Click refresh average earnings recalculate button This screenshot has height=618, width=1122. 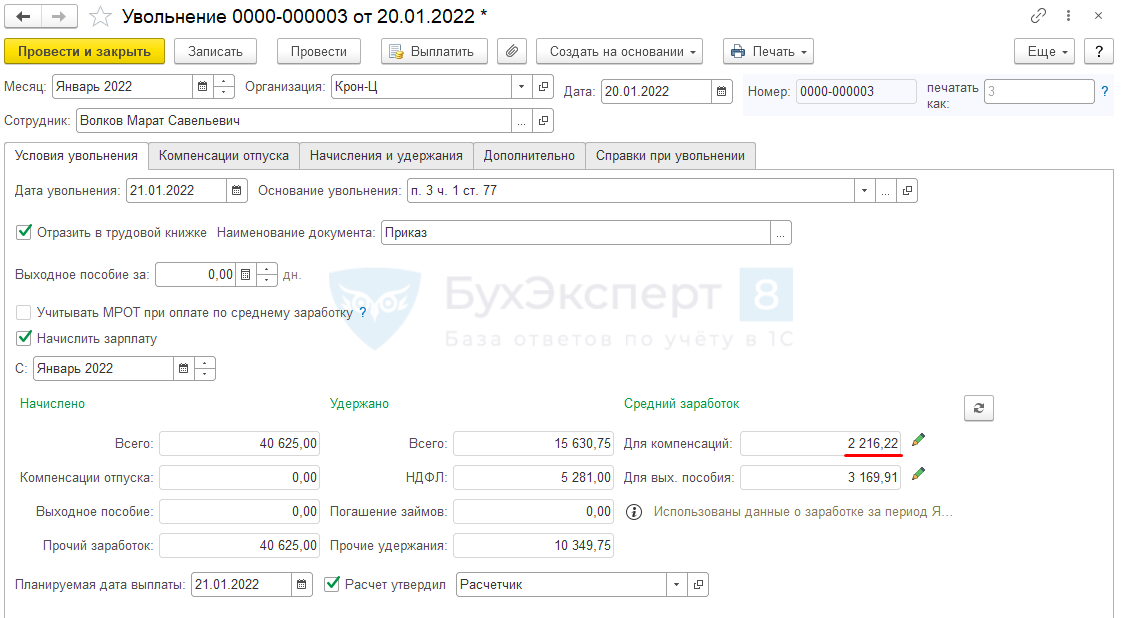pos(978,408)
